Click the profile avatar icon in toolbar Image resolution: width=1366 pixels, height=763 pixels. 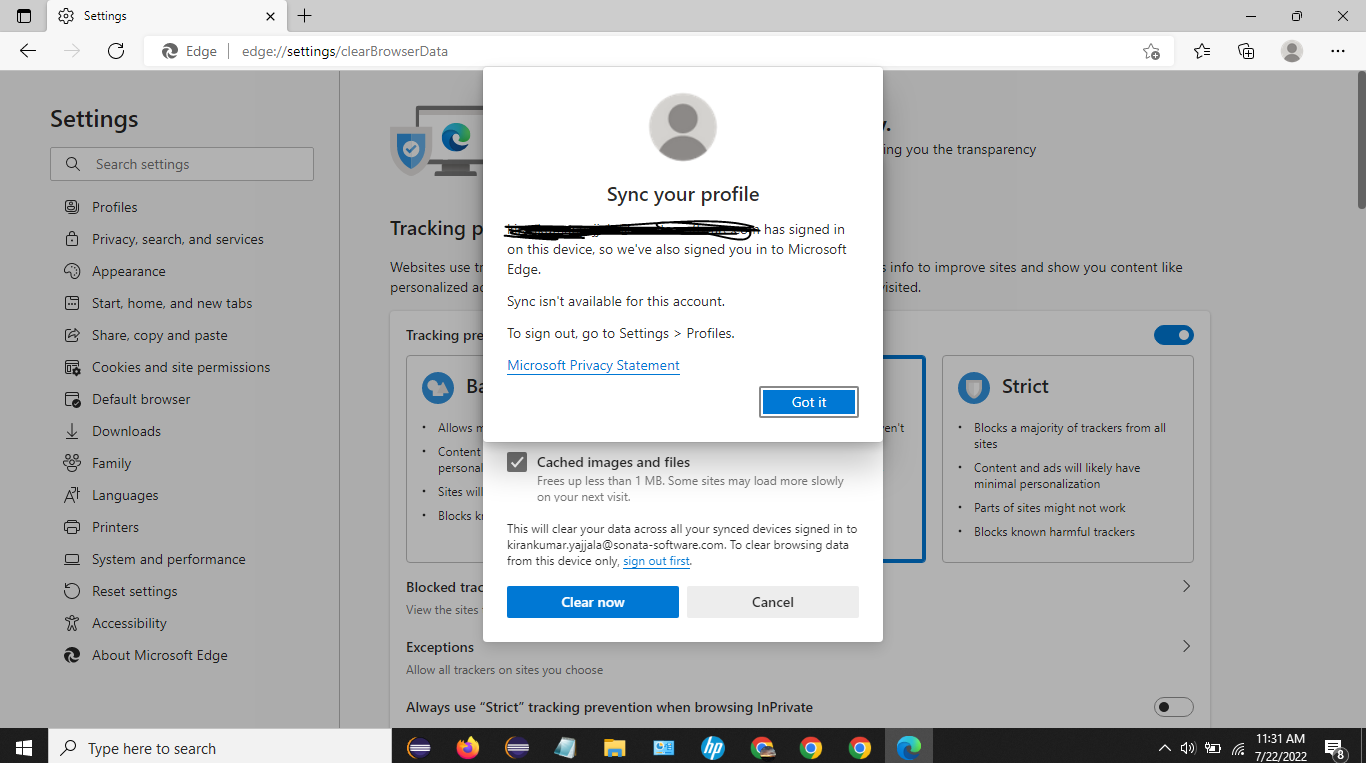click(x=1292, y=51)
